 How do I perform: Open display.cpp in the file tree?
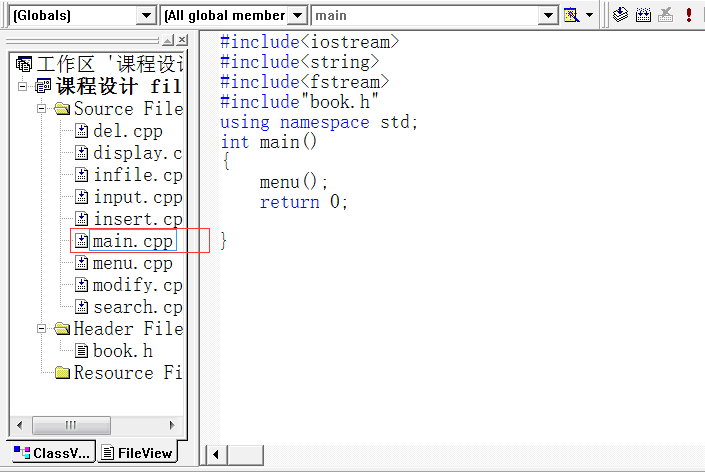tap(138, 153)
